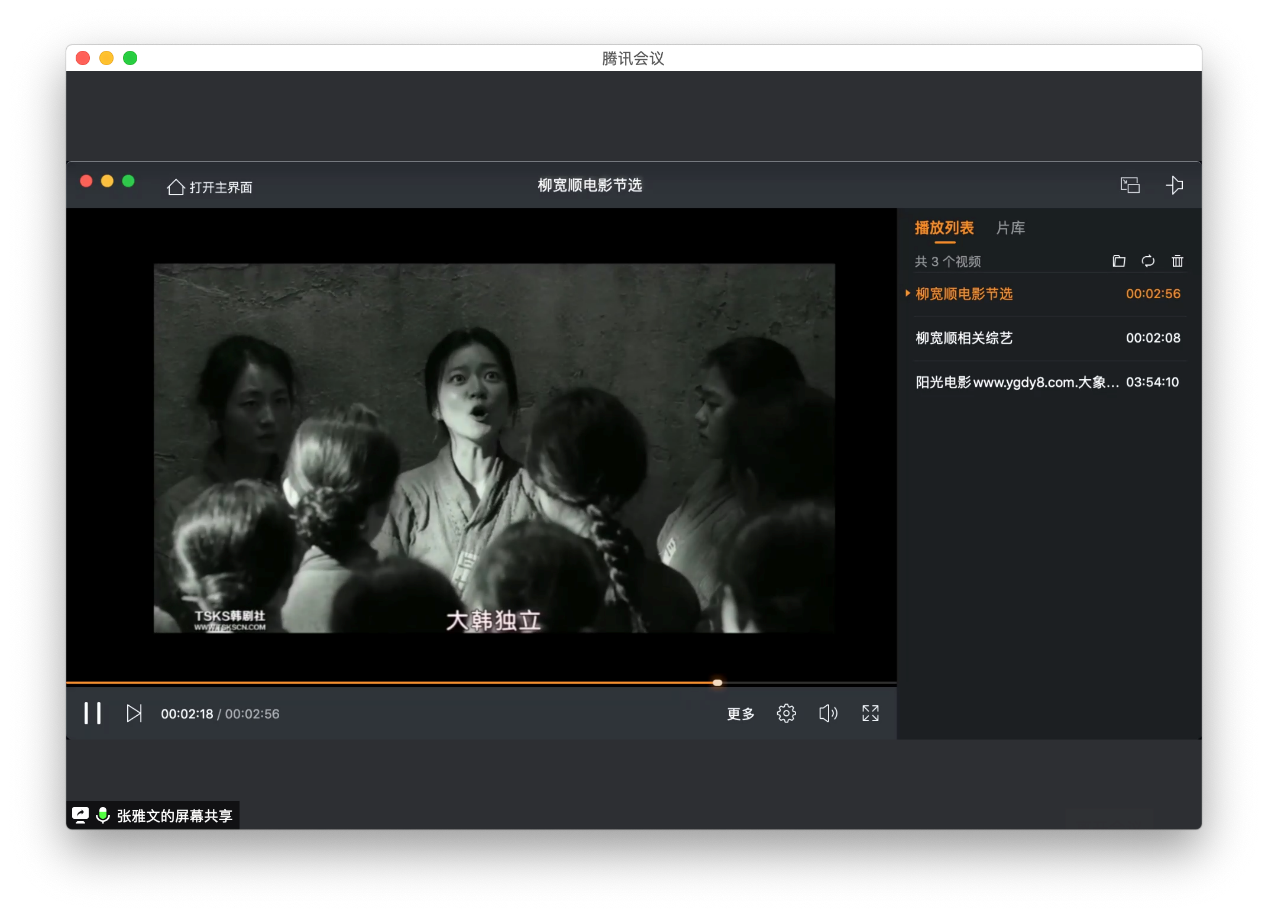The image size is (1268, 917).
Task: Open the 更多 options menu
Action: [x=740, y=714]
